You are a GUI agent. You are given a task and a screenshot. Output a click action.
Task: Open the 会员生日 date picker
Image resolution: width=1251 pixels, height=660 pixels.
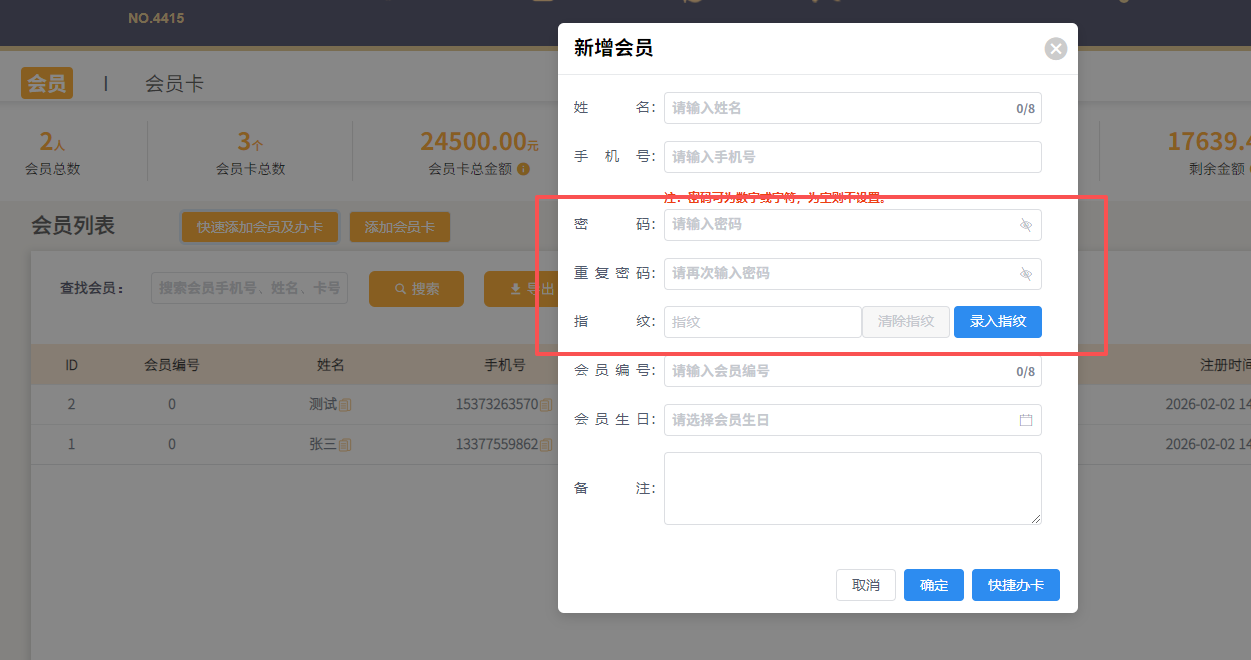tap(840, 420)
